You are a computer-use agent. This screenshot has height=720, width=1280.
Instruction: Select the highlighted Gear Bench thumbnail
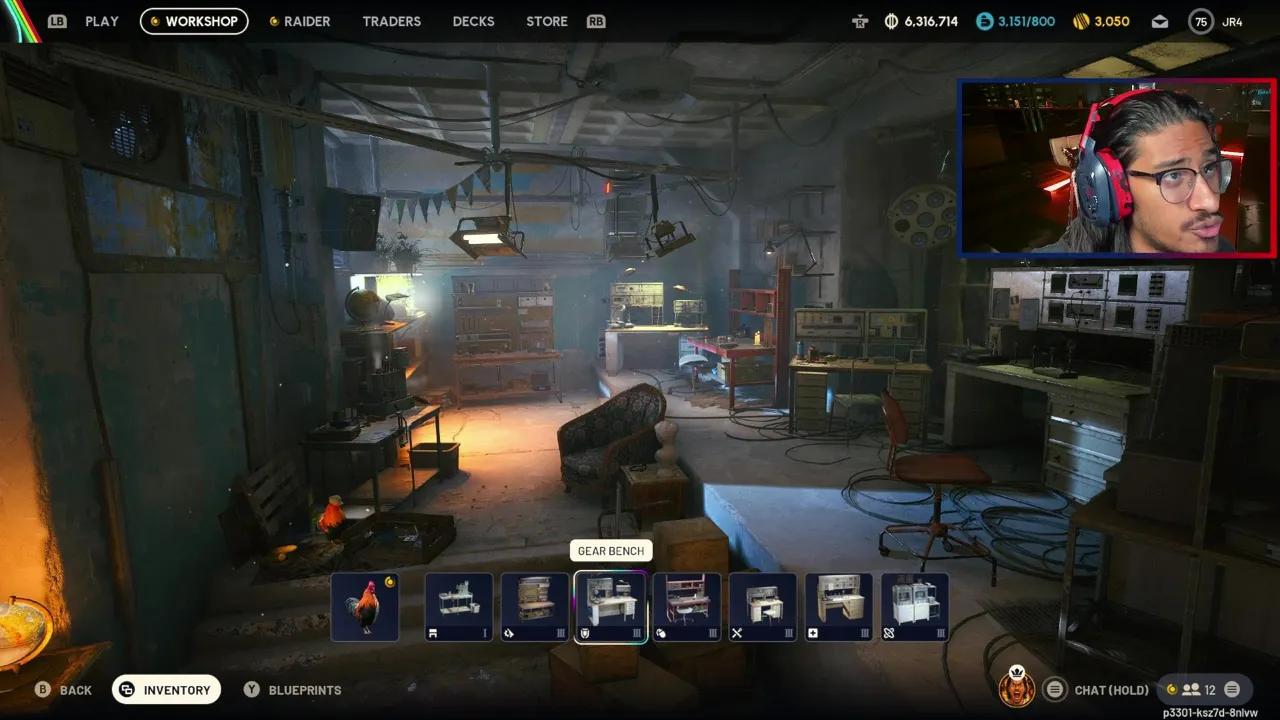[611, 607]
